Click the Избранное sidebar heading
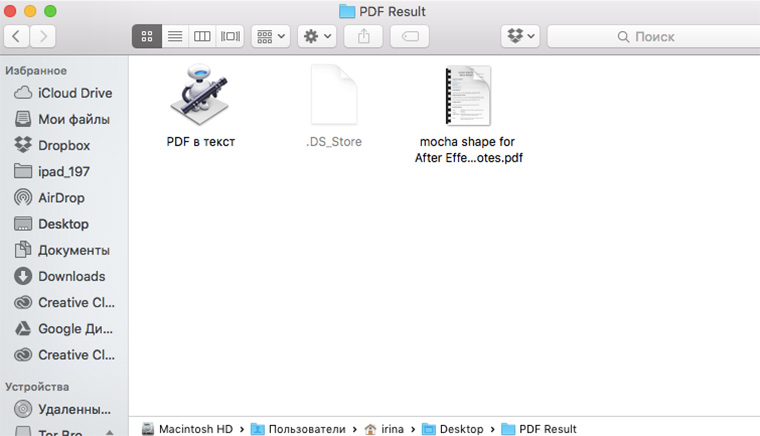Viewport: 760px width, 436px height. tap(36, 71)
